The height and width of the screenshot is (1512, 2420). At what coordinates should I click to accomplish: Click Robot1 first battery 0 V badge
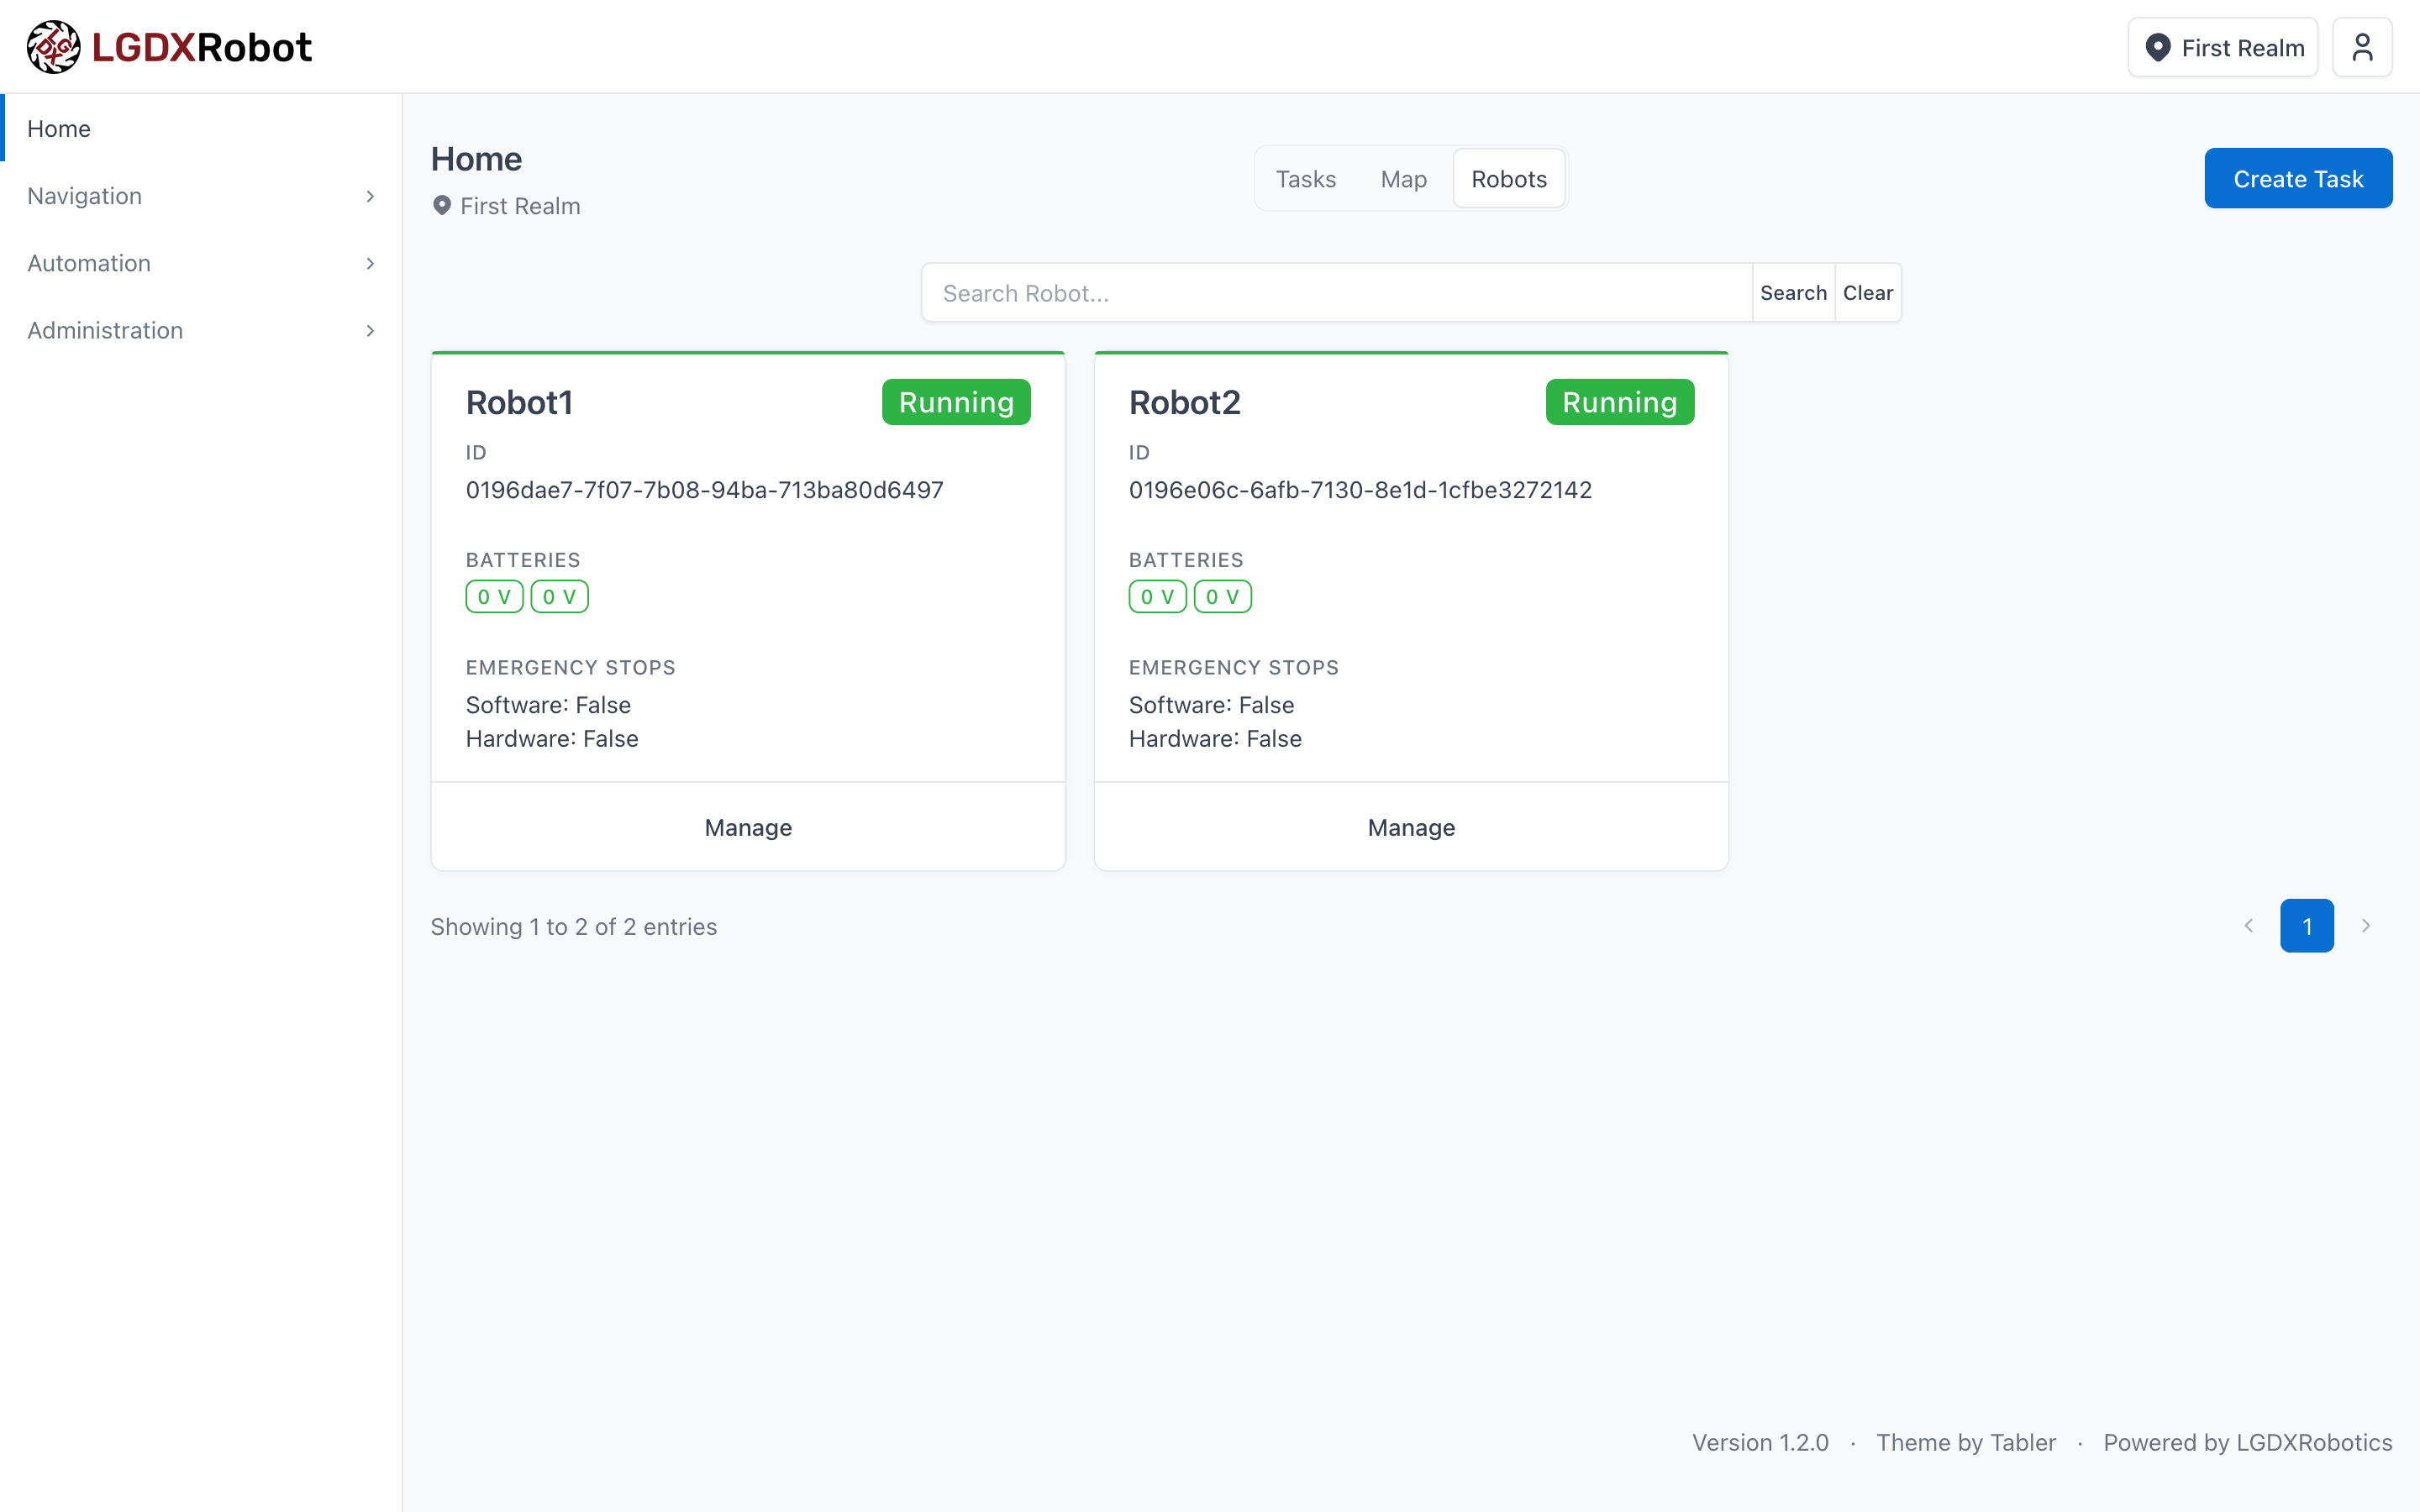coord(494,597)
